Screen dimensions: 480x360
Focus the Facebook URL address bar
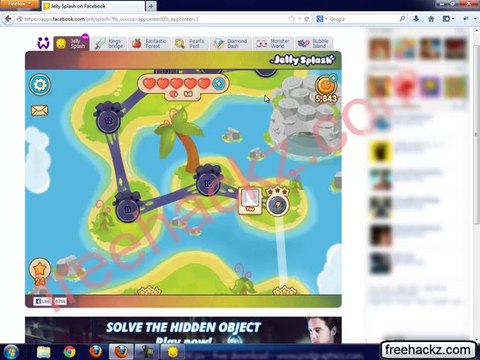coord(153,19)
